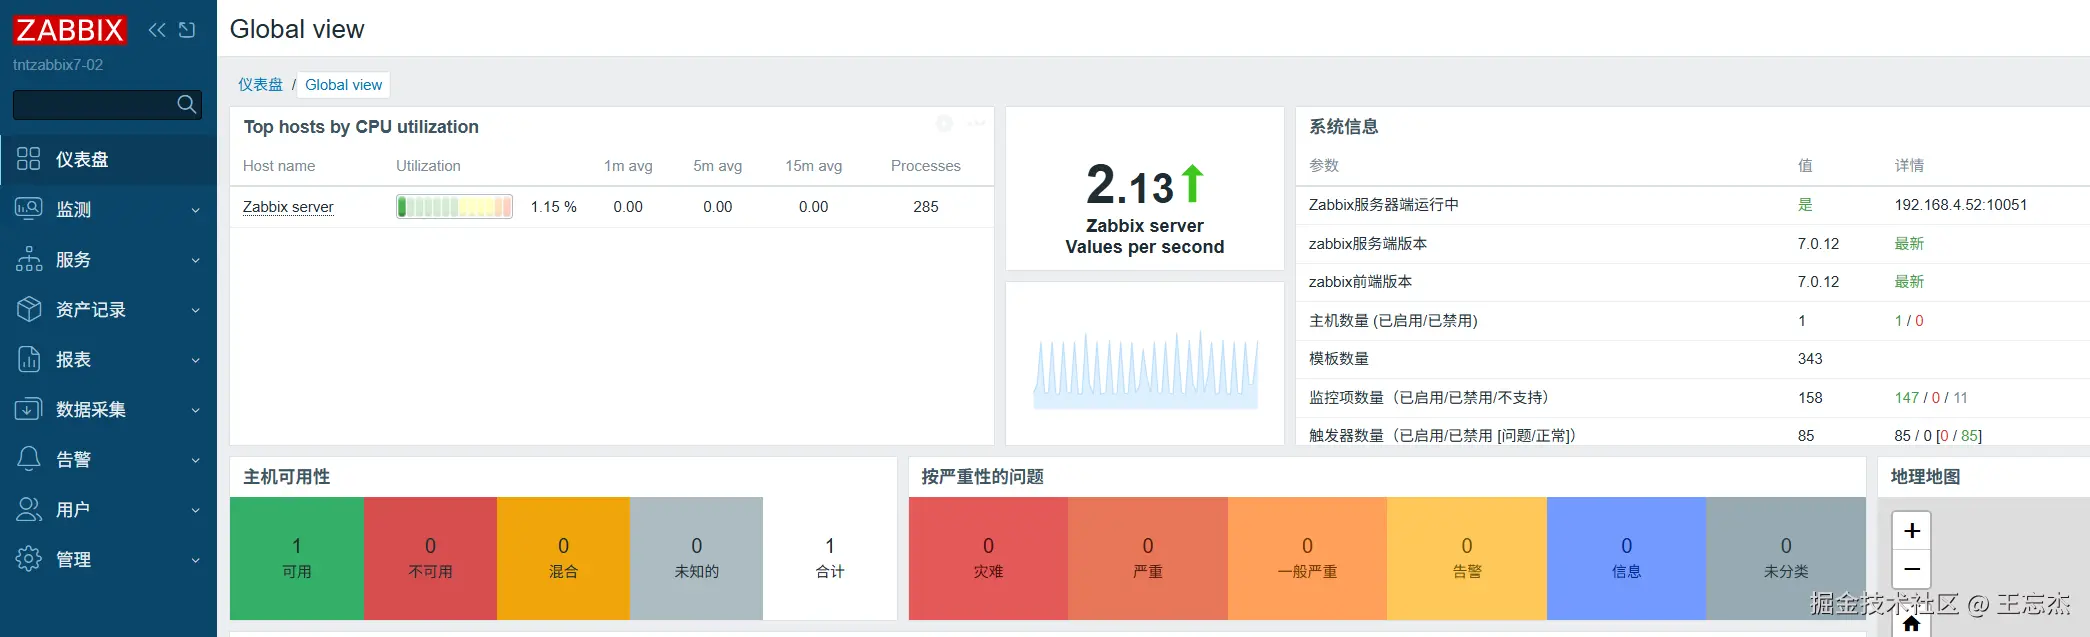The height and width of the screenshot is (637, 2090).
Task: Click the grey 未知的 availability tile
Action: point(696,558)
